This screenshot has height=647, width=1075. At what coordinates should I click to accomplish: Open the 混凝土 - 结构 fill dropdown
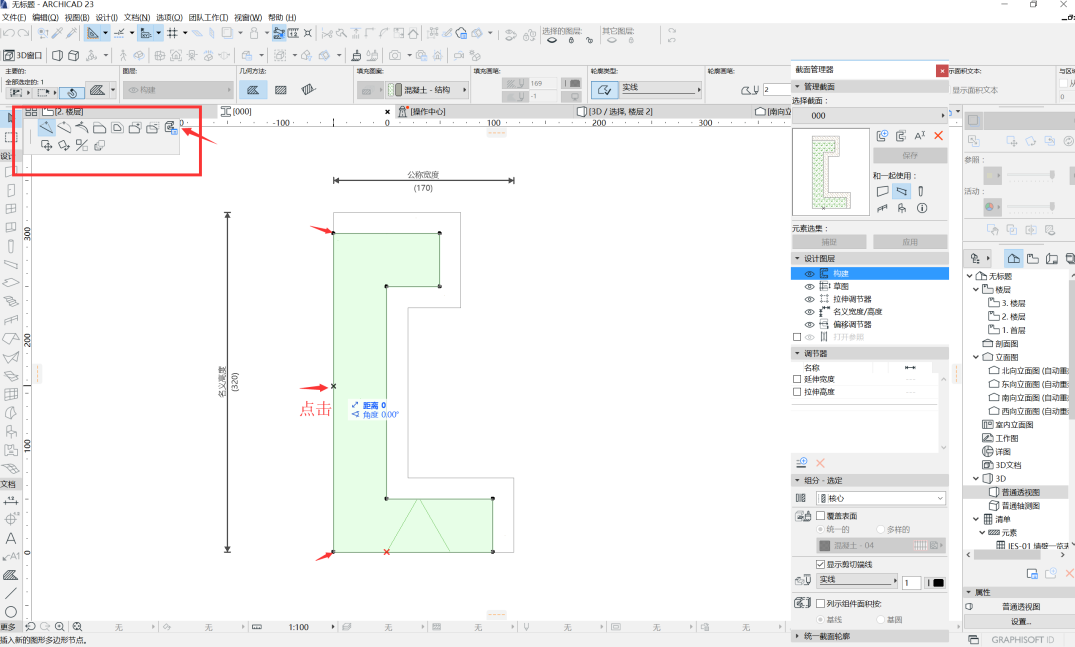pyautogui.click(x=426, y=90)
